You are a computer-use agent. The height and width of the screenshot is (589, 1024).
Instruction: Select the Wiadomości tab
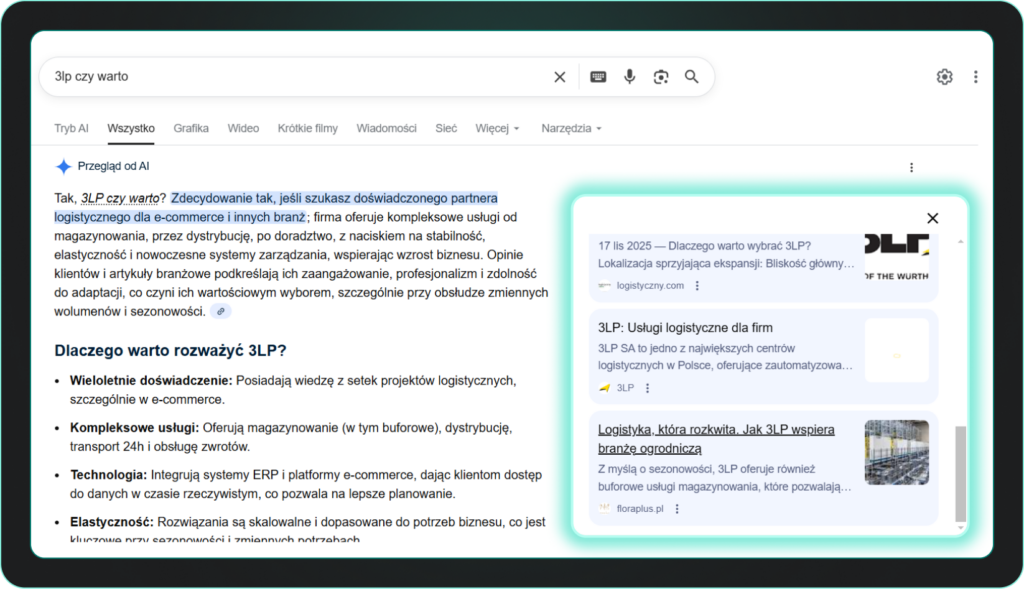coord(387,128)
